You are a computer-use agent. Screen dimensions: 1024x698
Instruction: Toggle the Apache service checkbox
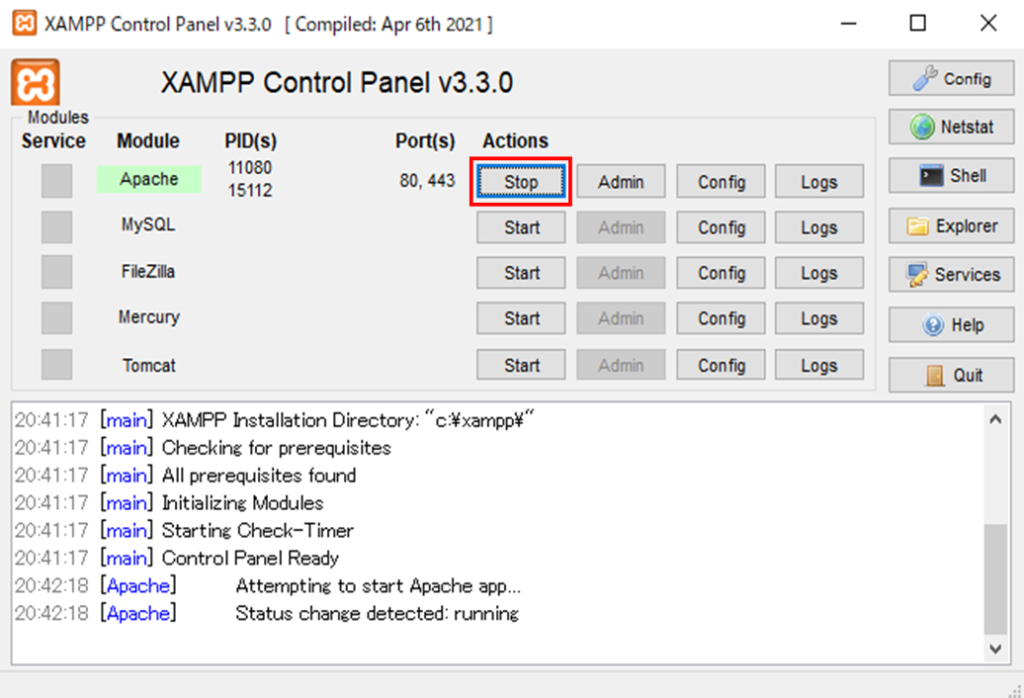click(56, 181)
